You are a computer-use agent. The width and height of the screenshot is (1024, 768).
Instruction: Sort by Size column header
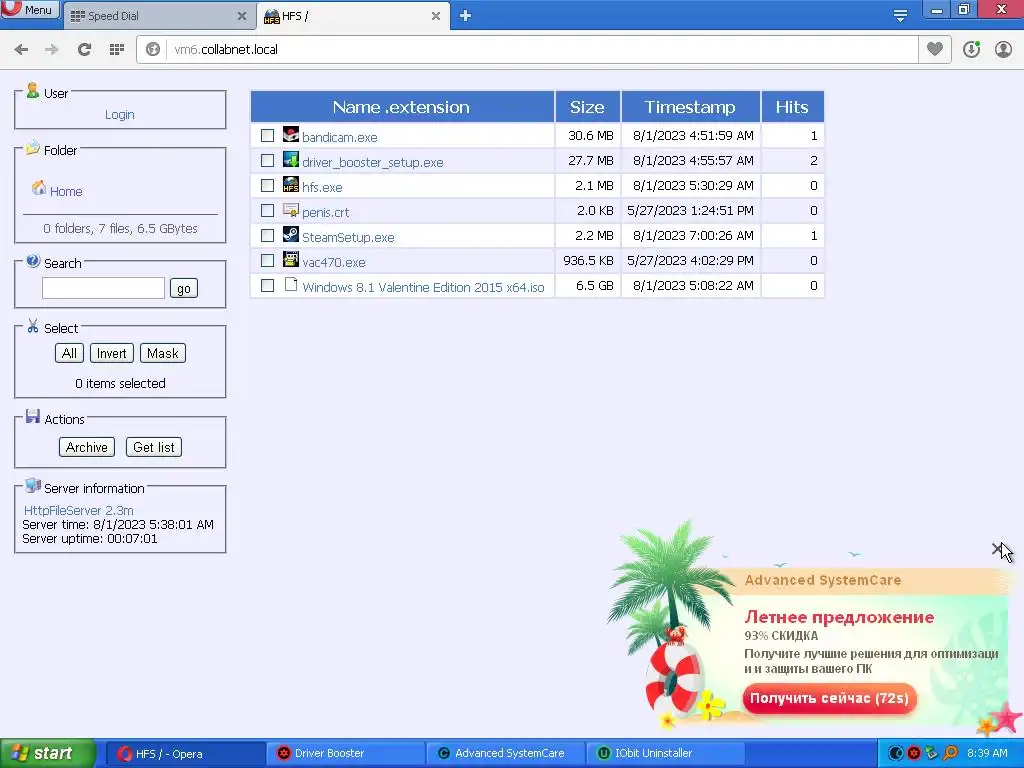tap(587, 107)
